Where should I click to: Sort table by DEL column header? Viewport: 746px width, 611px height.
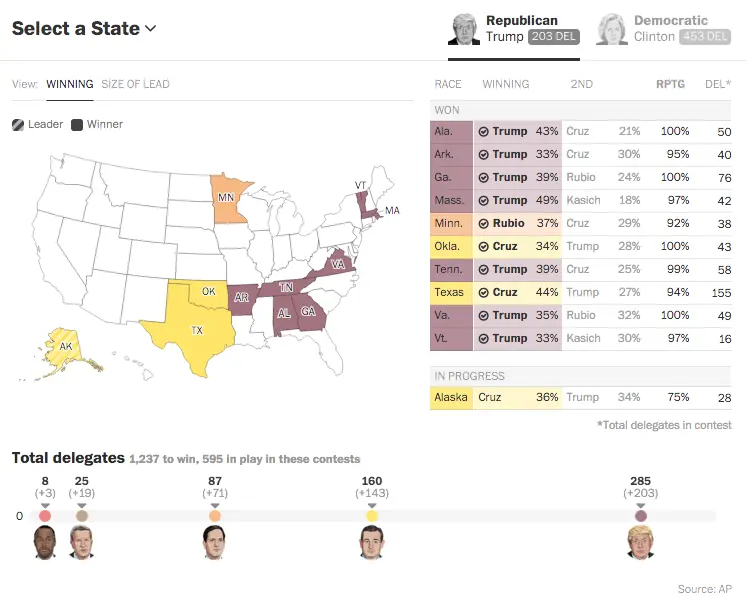coord(718,84)
